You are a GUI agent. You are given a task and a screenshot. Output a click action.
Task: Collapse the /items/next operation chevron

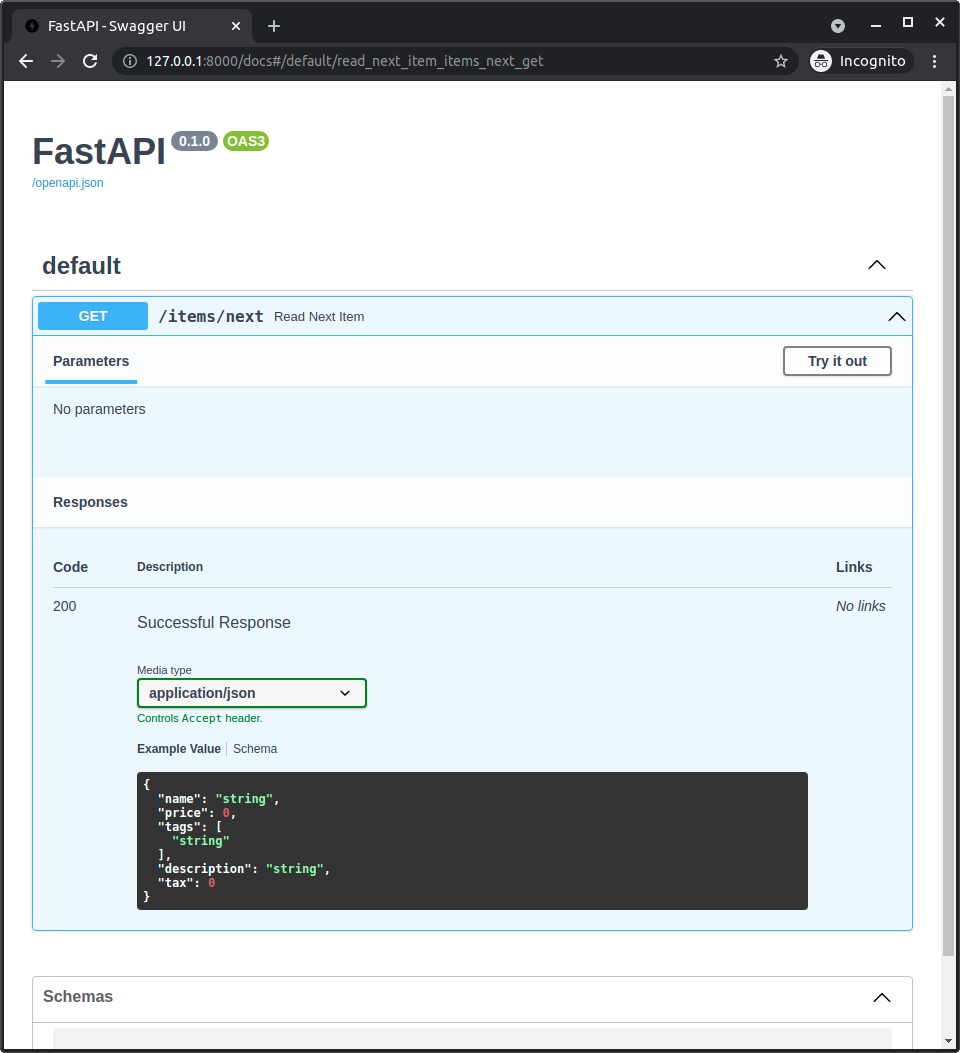[897, 317]
